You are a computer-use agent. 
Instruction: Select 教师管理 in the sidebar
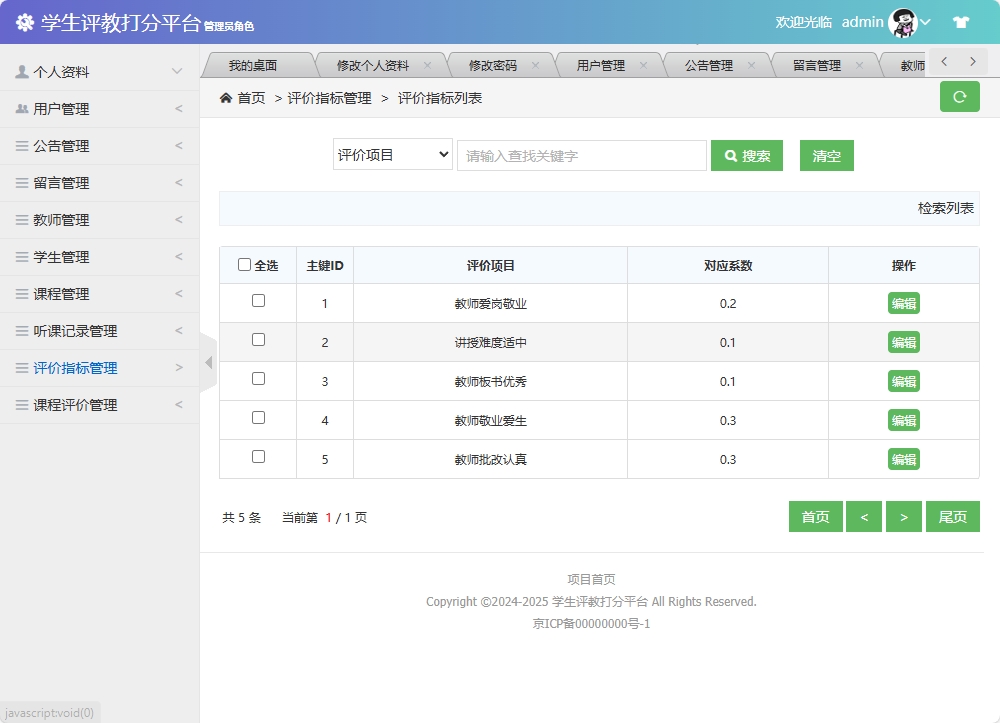(60, 219)
